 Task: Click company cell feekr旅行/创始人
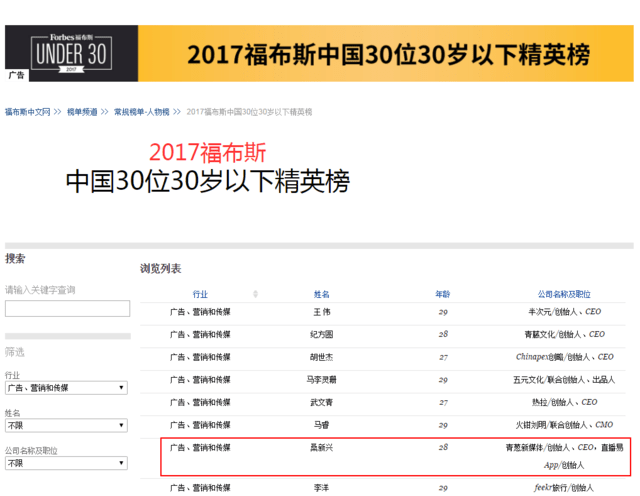point(564,488)
